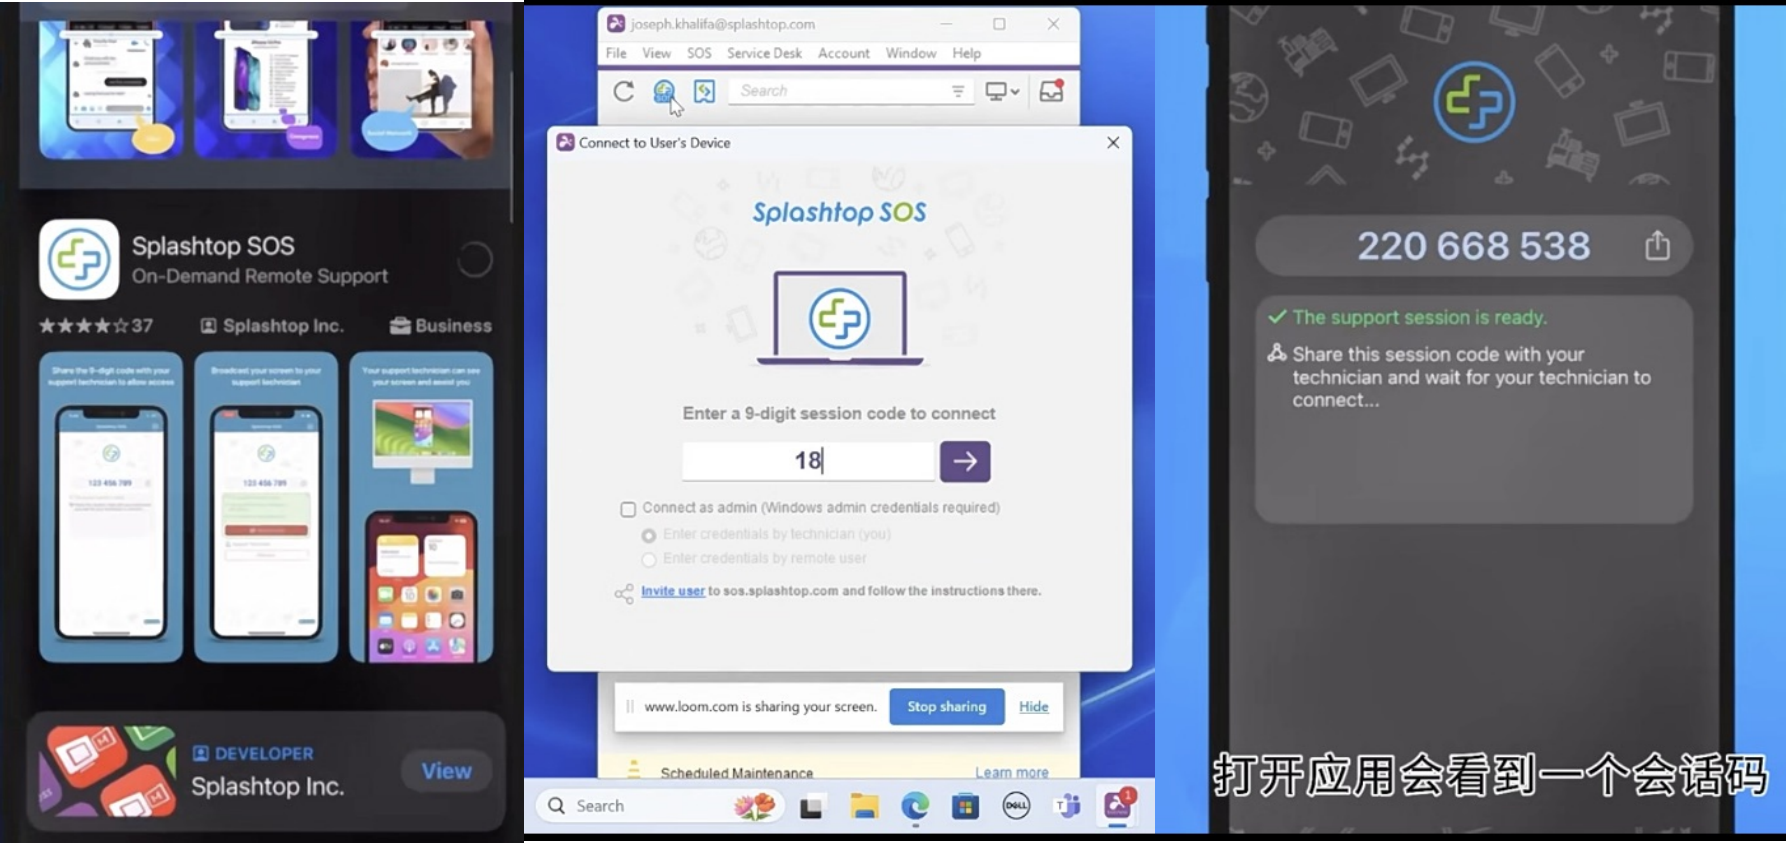Open the Account menu
Viewport: 1786px width, 843px height.
coord(844,53)
